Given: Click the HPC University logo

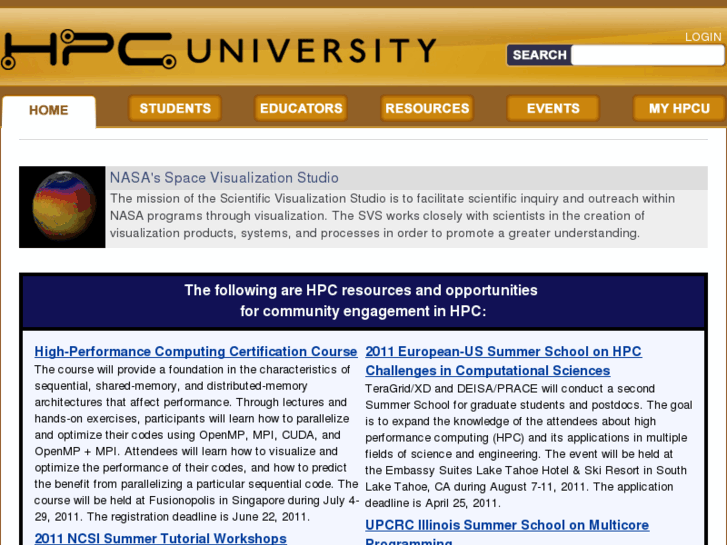Looking at the screenshot, I should [x=218, y=49].
